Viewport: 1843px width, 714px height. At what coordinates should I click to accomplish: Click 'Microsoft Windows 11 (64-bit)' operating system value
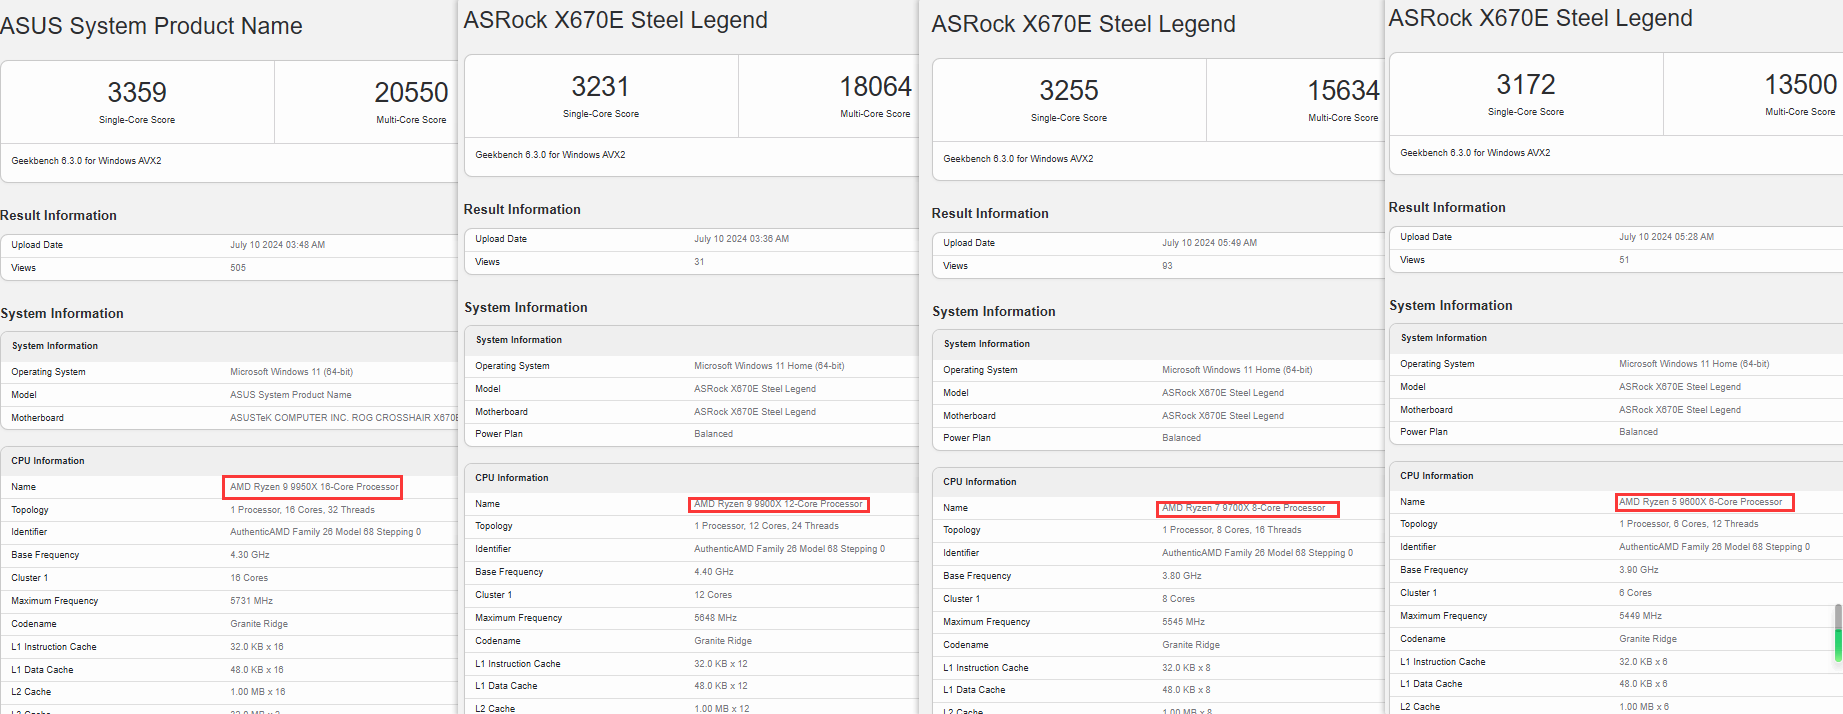point(291,372)
